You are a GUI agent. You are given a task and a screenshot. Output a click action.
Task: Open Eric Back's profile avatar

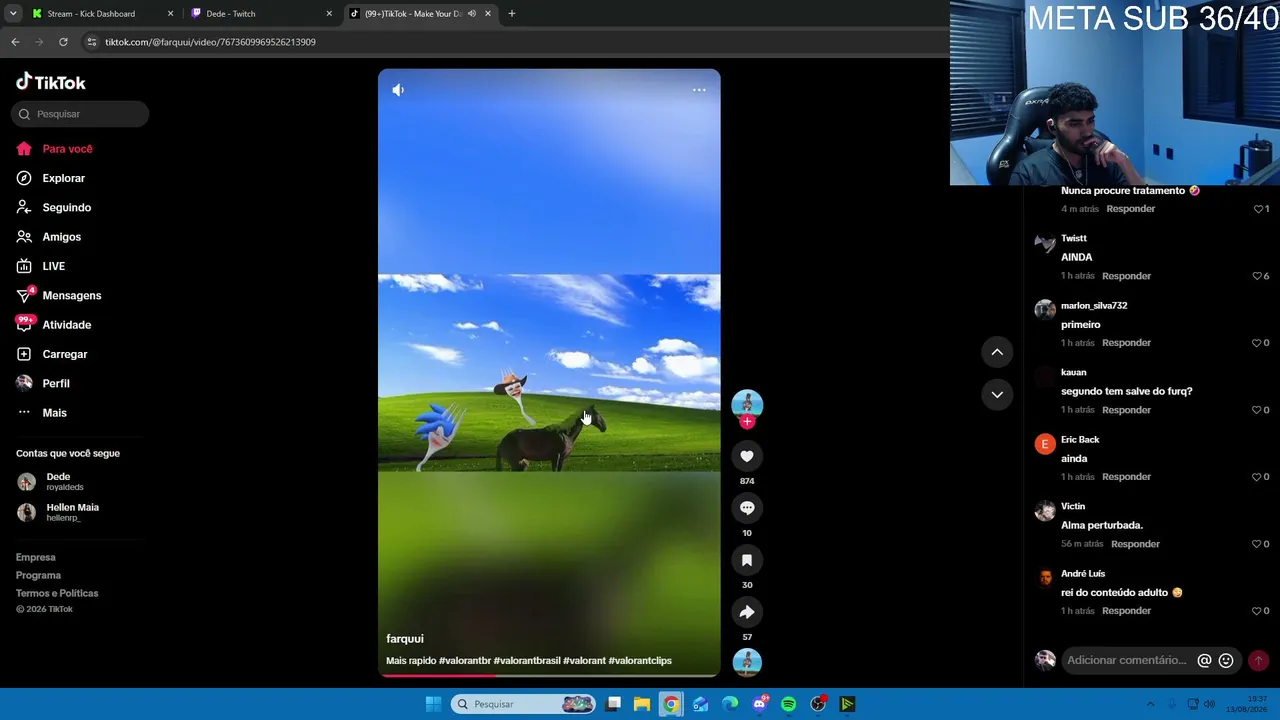pyautogui.click(x=1045, y=444)
